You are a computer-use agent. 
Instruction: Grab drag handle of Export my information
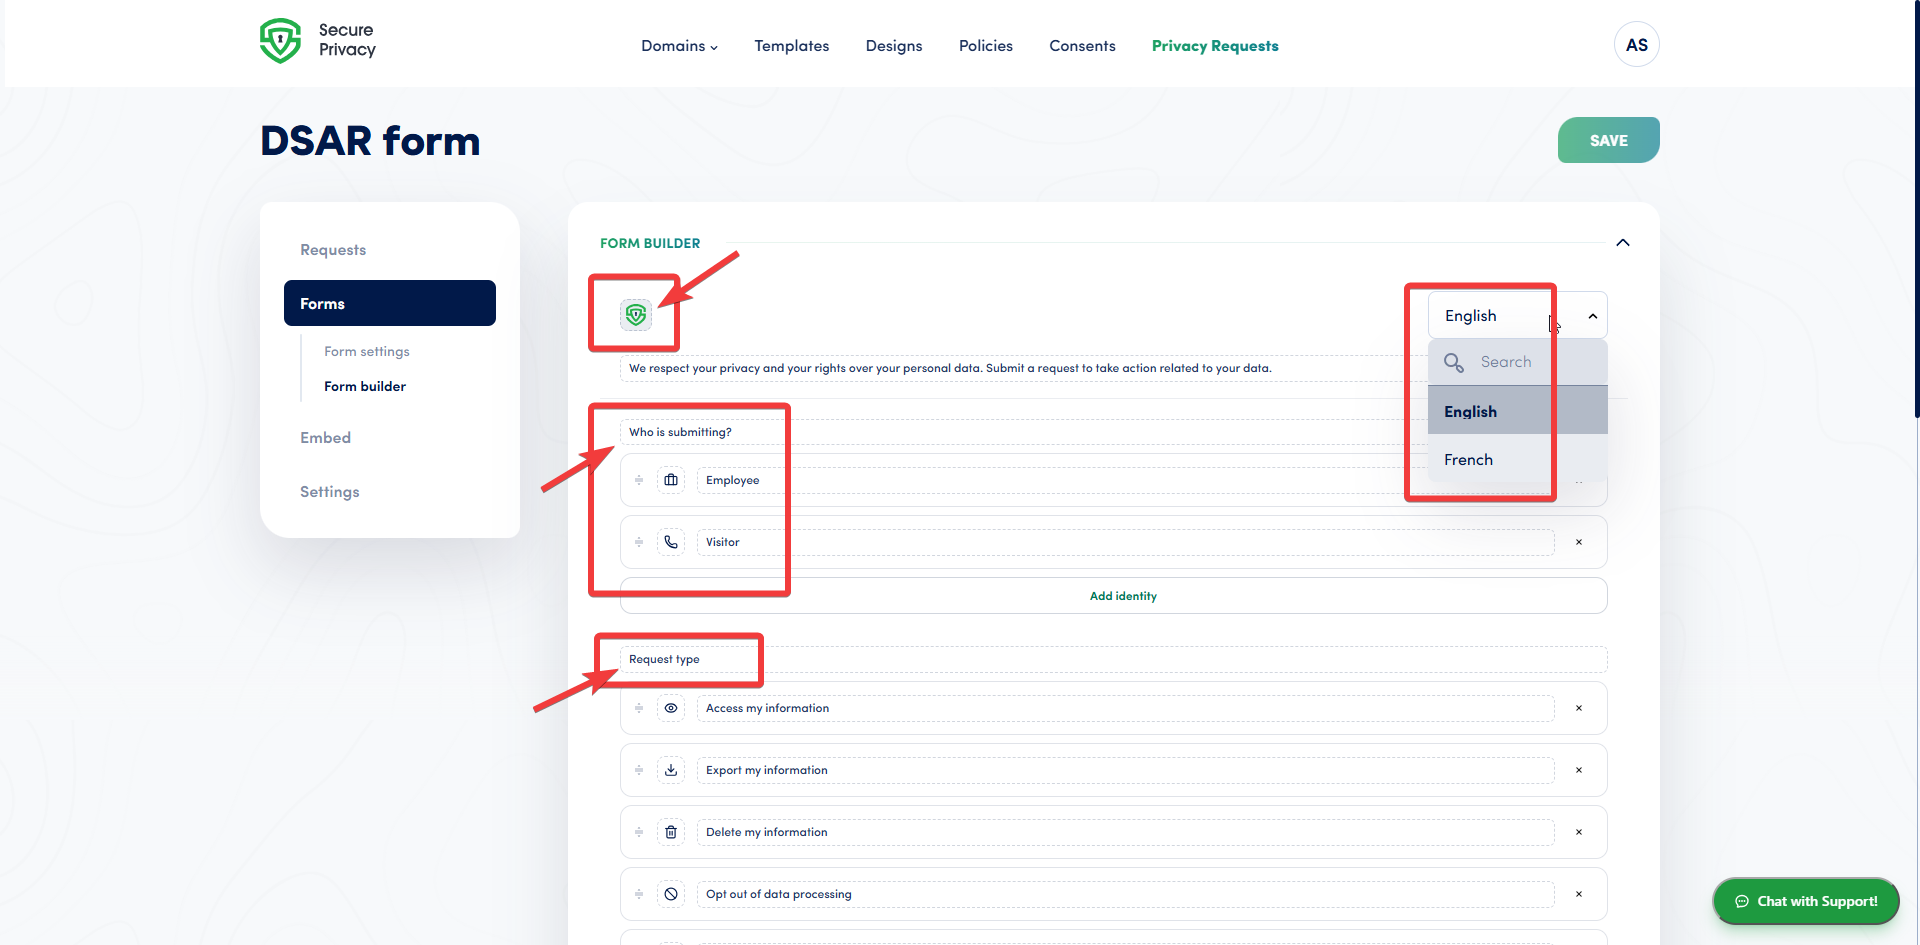(639, 770)
